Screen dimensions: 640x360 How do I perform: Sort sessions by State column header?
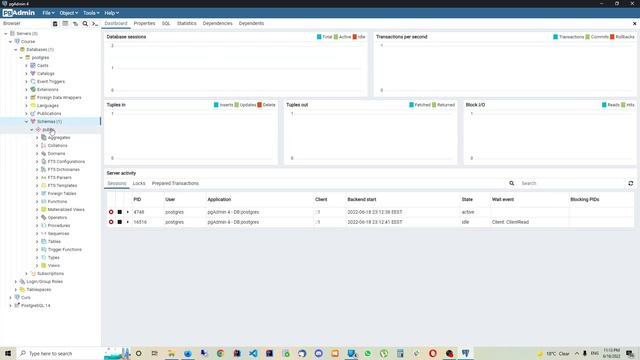[467, 200]
